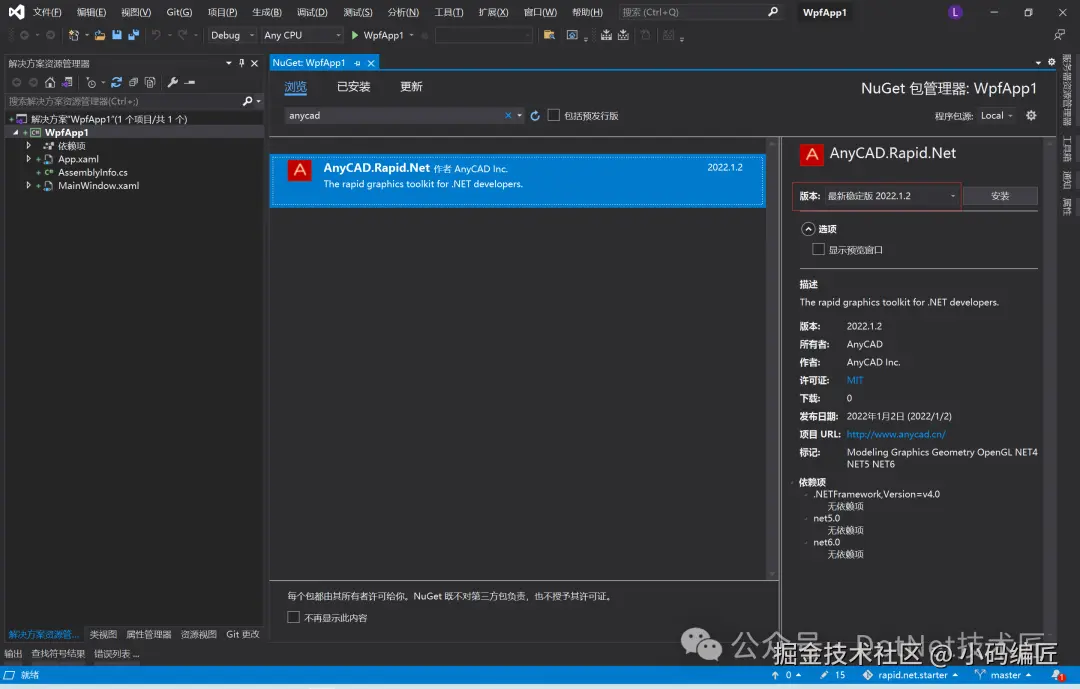
Task: Expand the App.xaml node arrow
Action: pyautogui.click(x=28, y=158)
